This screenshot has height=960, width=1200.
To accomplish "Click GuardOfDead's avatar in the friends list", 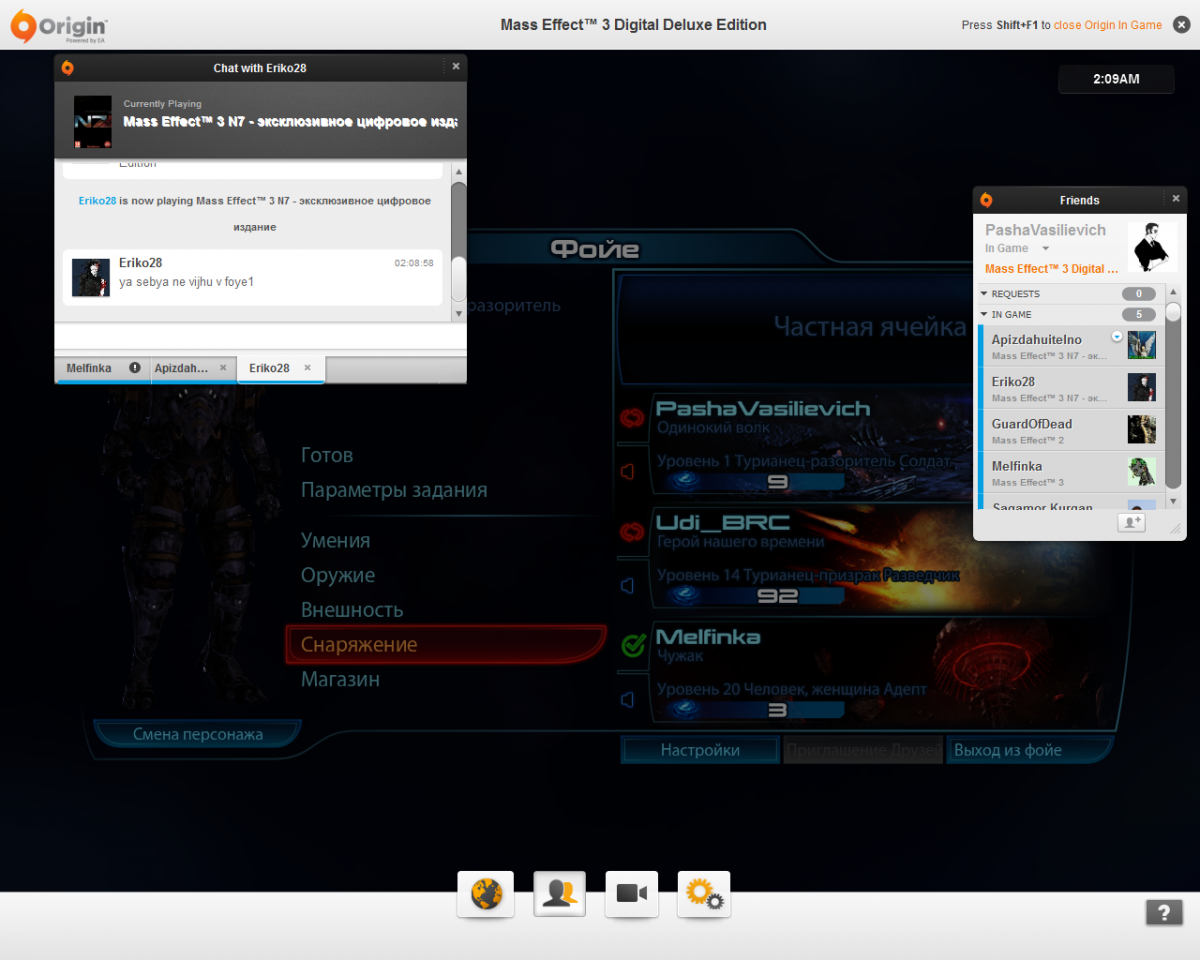I will [x=1142, y=429].
